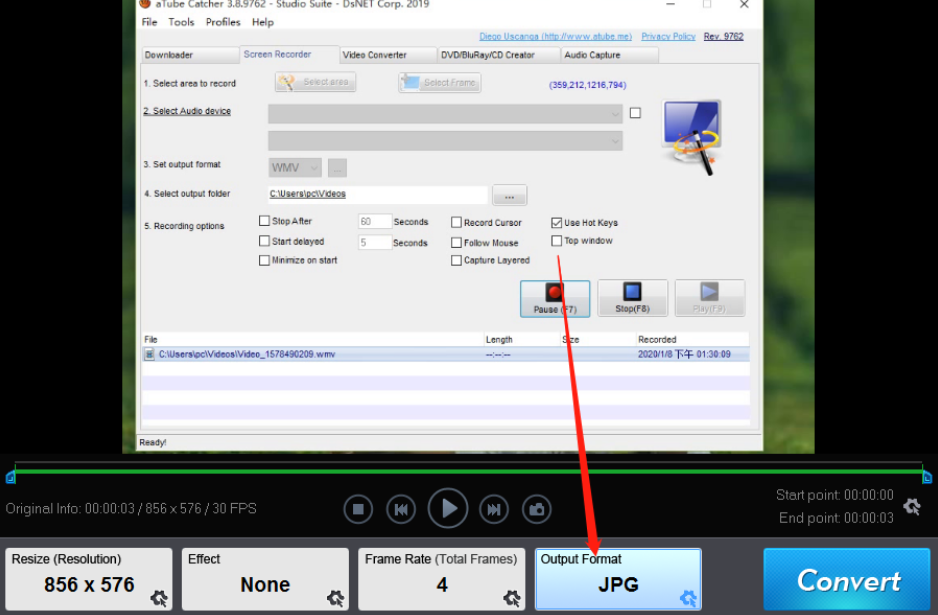938x615 pixels.
Task: Open the WMV output format dropdown
Action: click(295, 168)
